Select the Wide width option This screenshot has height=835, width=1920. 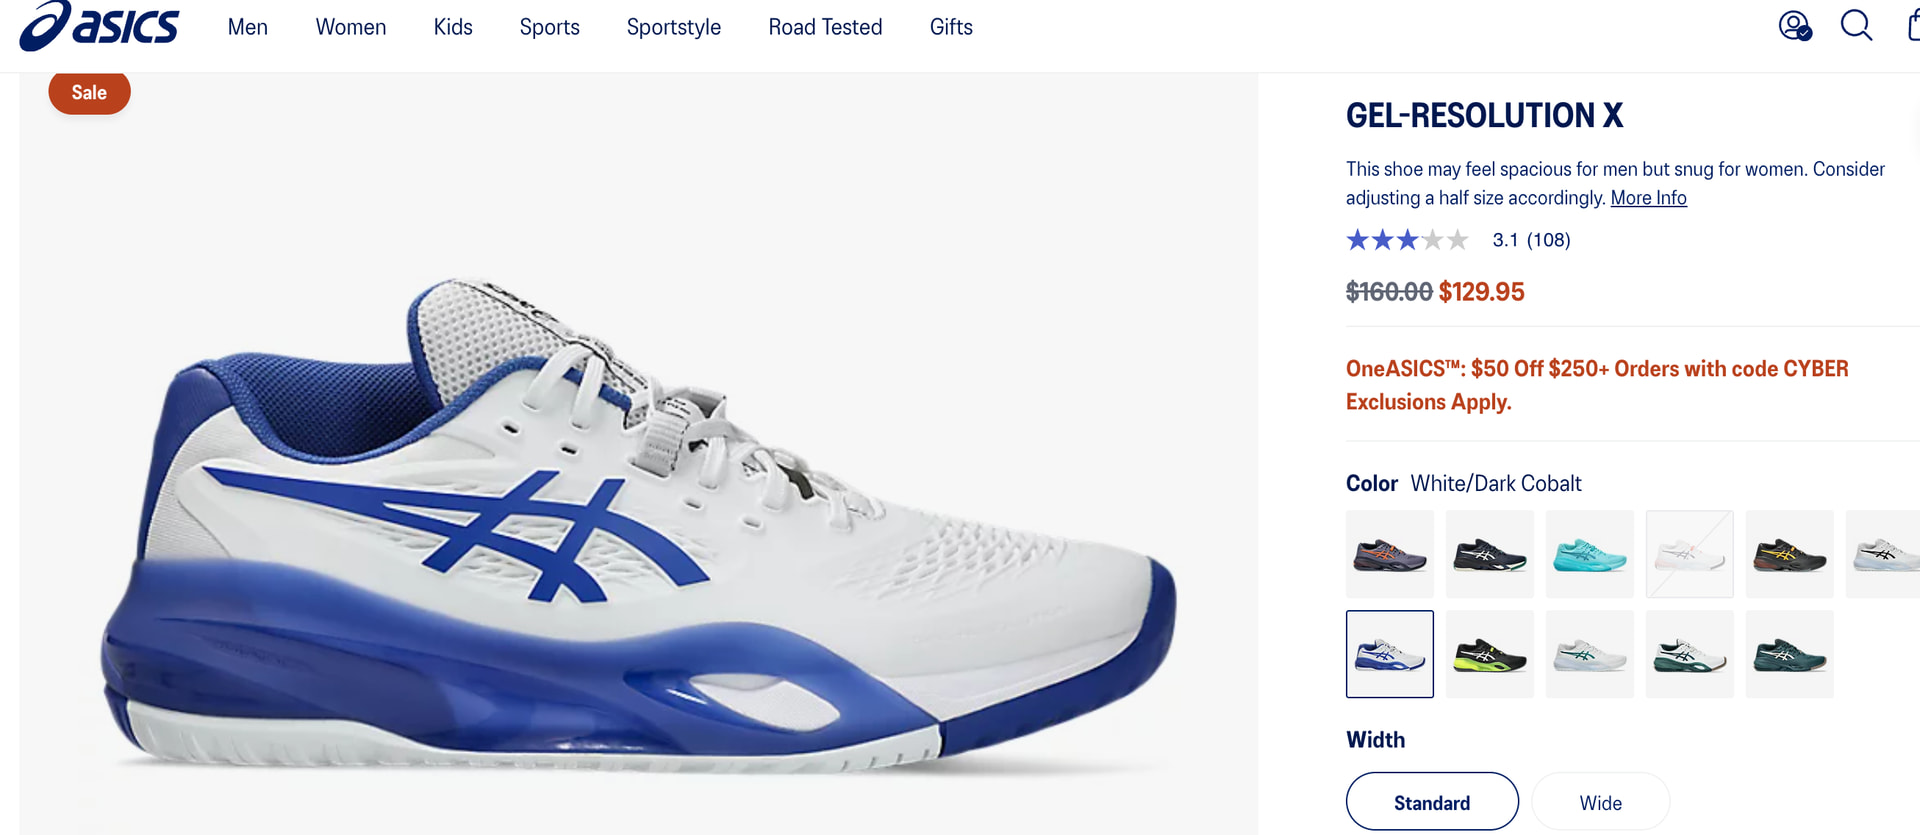click(x=1600, y=801)
